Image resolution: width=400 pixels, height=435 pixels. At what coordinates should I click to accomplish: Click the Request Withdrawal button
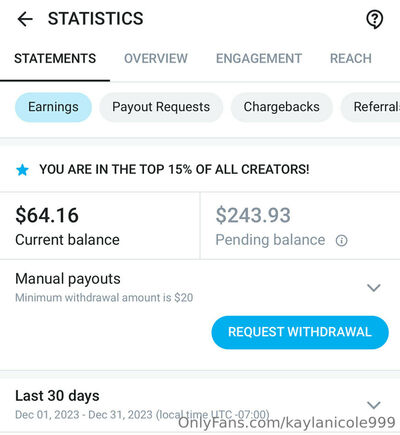point(300,332)
